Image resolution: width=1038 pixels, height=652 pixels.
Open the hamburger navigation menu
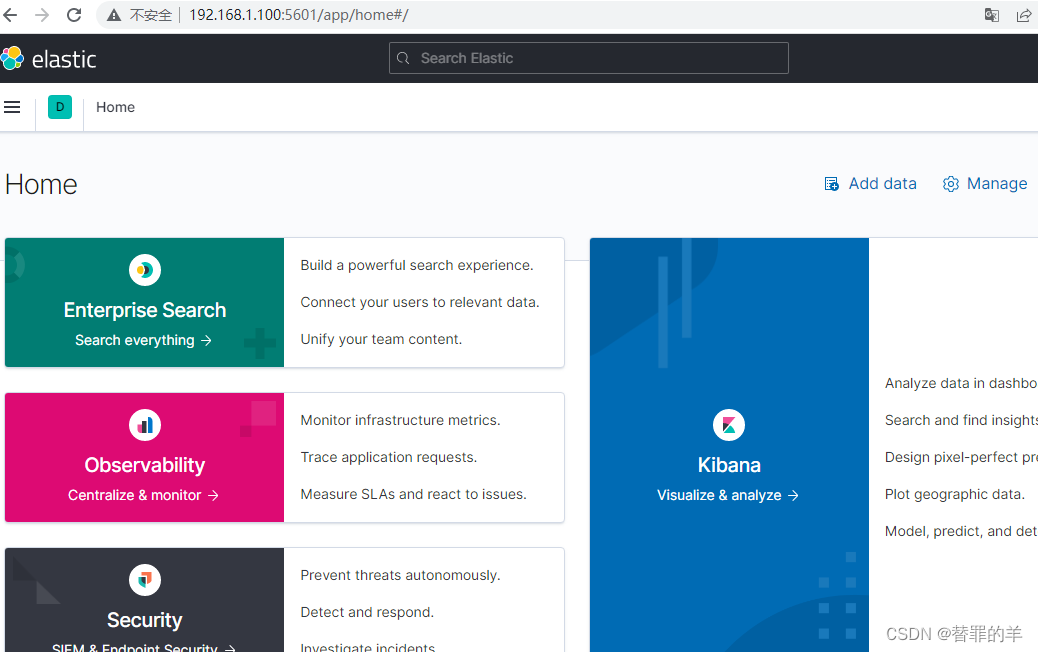click(12, 107)
